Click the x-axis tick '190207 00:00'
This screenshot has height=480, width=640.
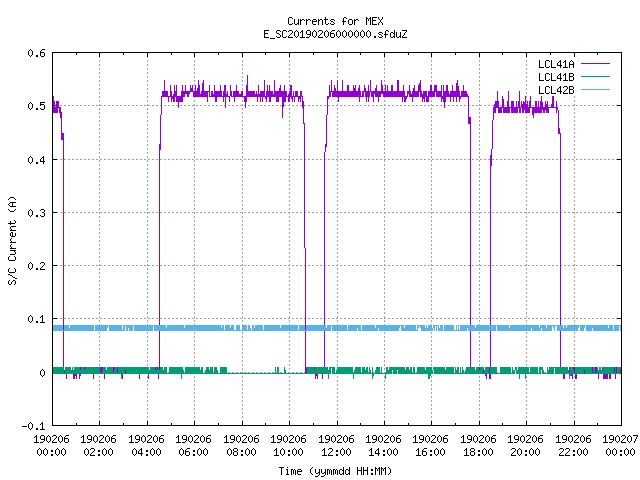[620, 446]
